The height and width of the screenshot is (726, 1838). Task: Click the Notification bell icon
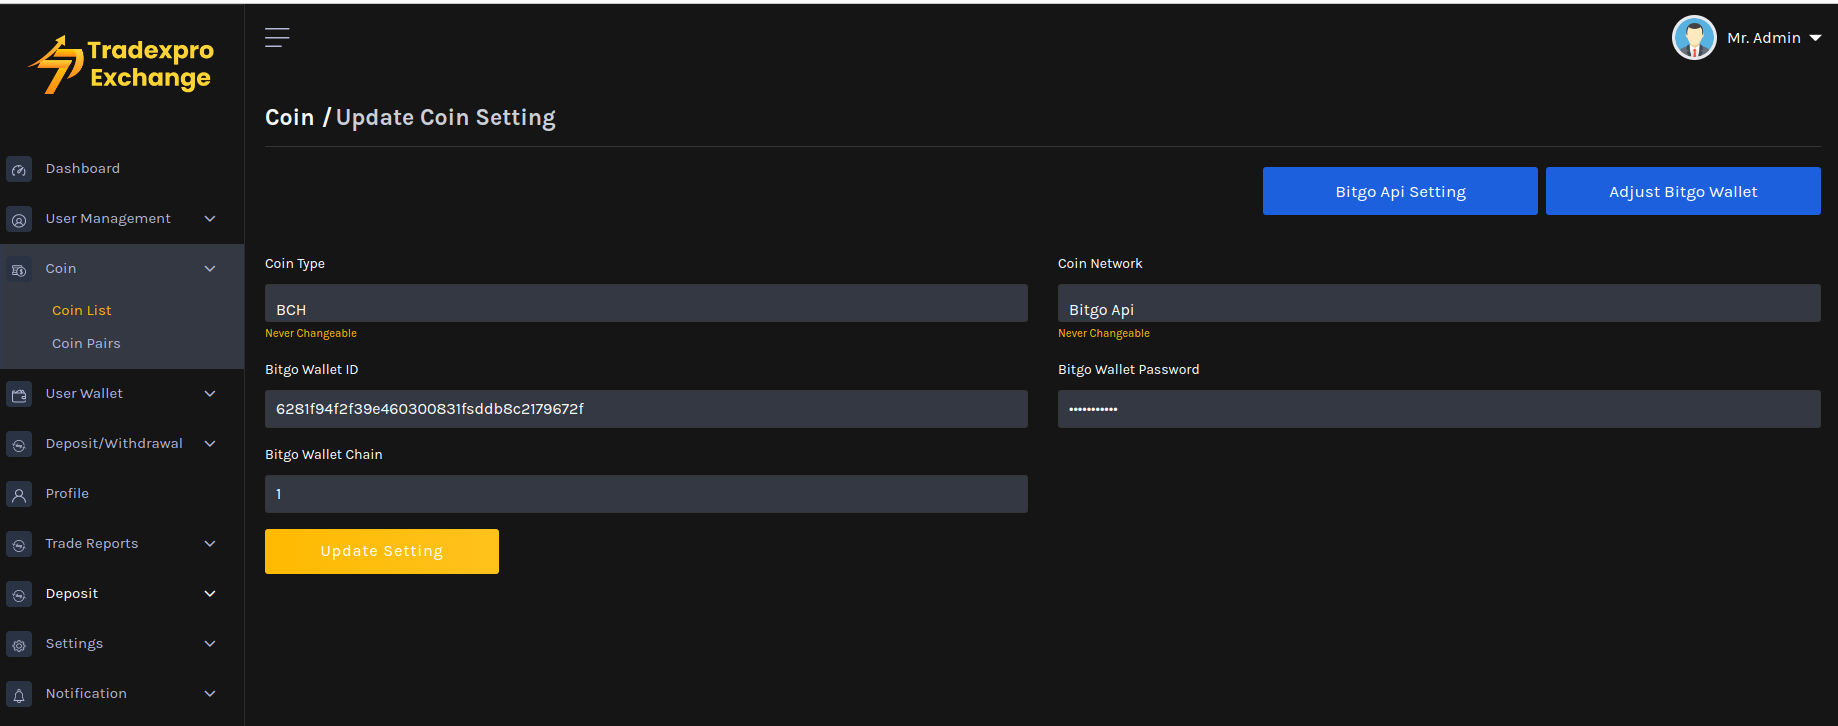[19, 695]
